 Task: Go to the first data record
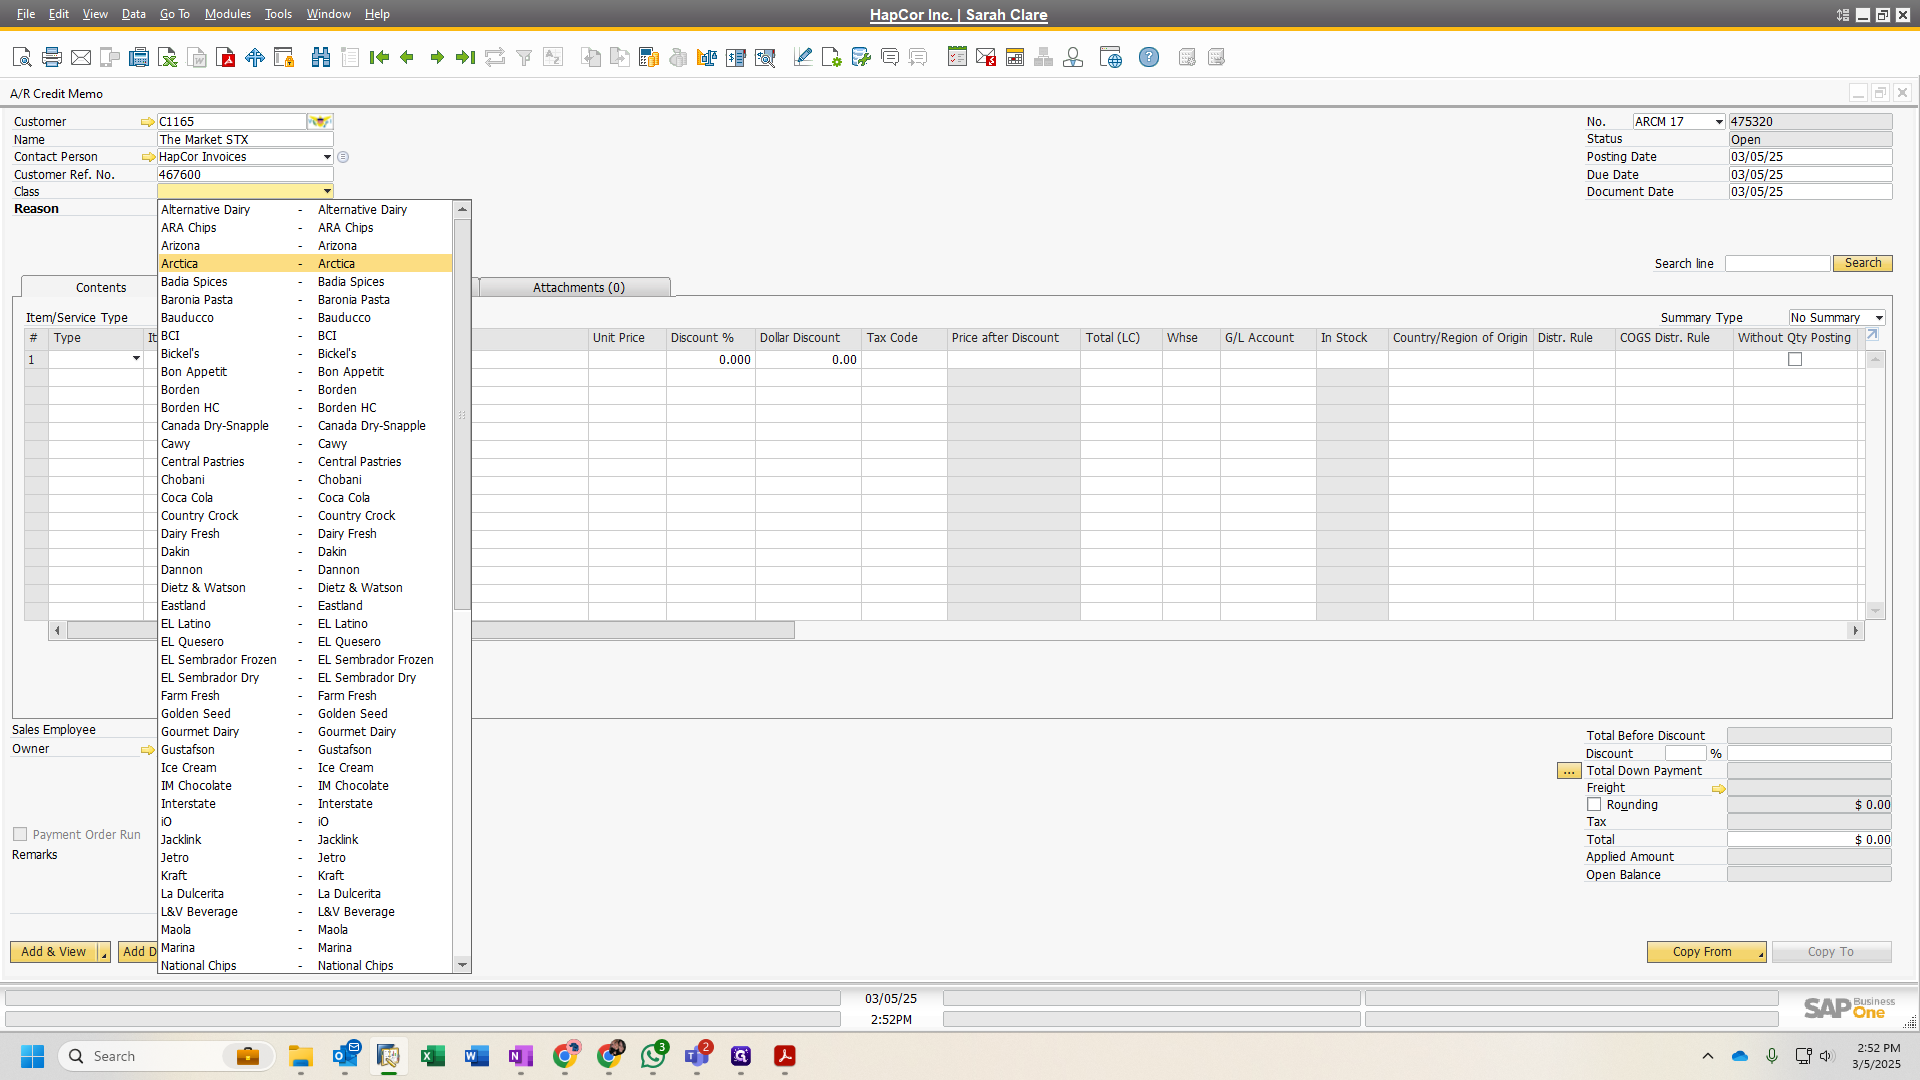[379, 58]
